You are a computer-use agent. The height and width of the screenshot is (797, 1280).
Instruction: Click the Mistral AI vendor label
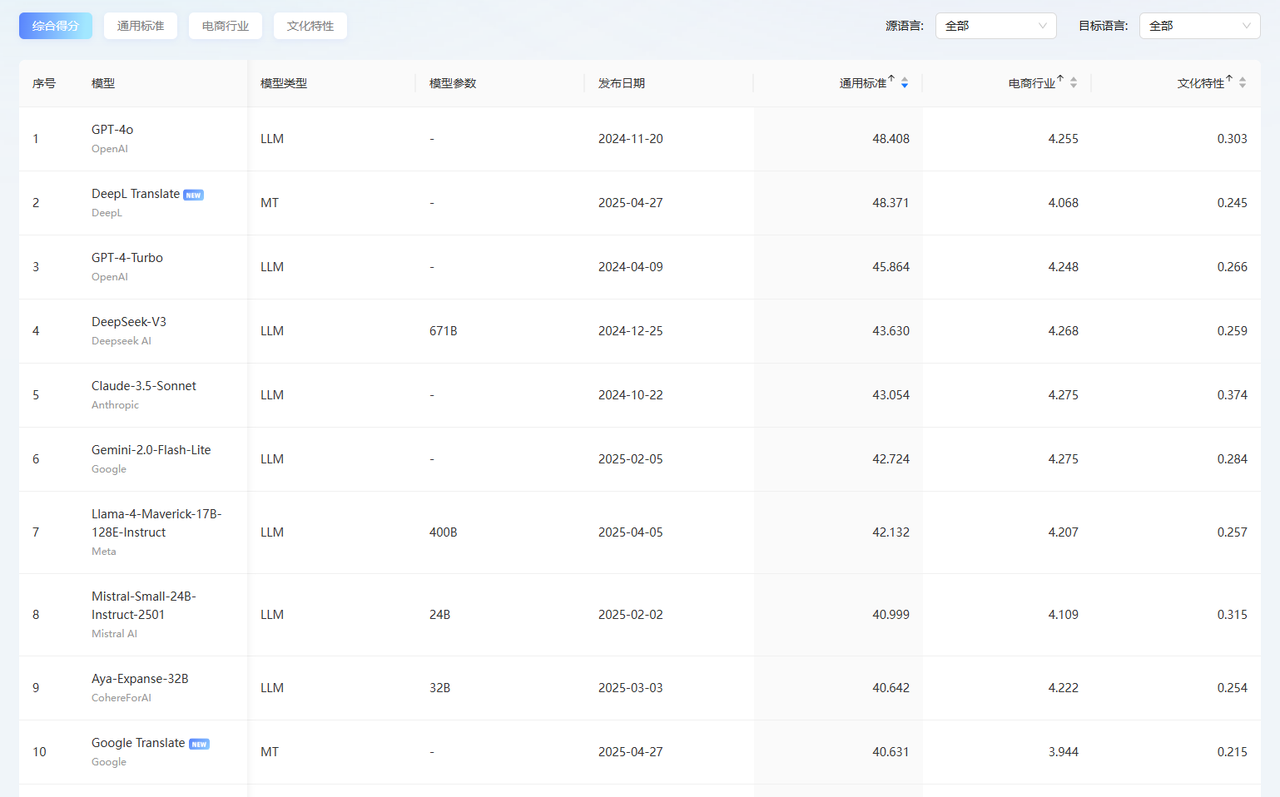114,634
